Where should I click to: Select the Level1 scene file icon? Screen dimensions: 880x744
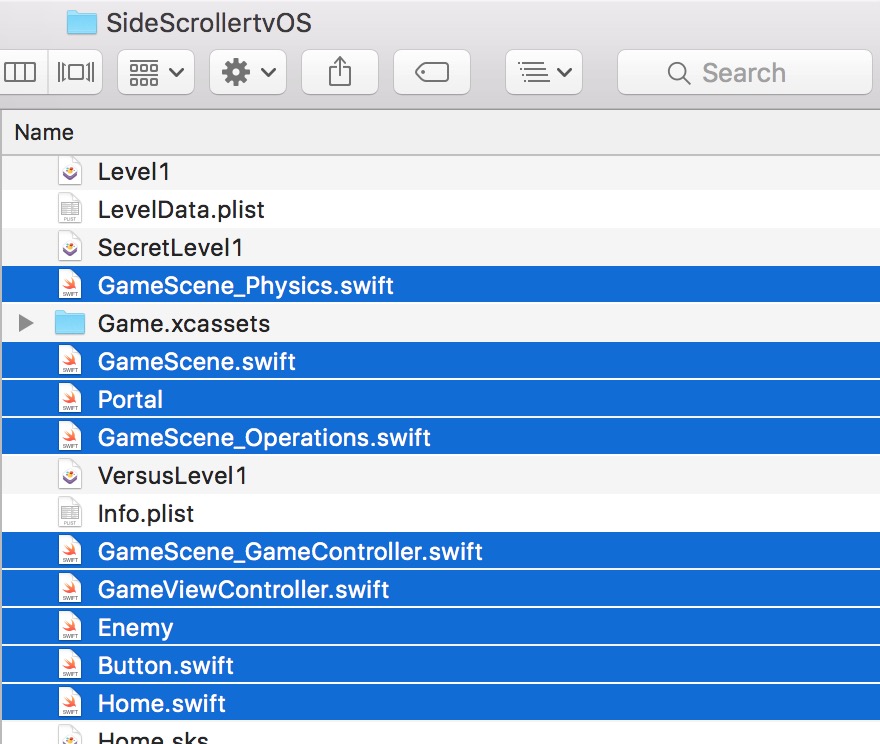(69, 171)
